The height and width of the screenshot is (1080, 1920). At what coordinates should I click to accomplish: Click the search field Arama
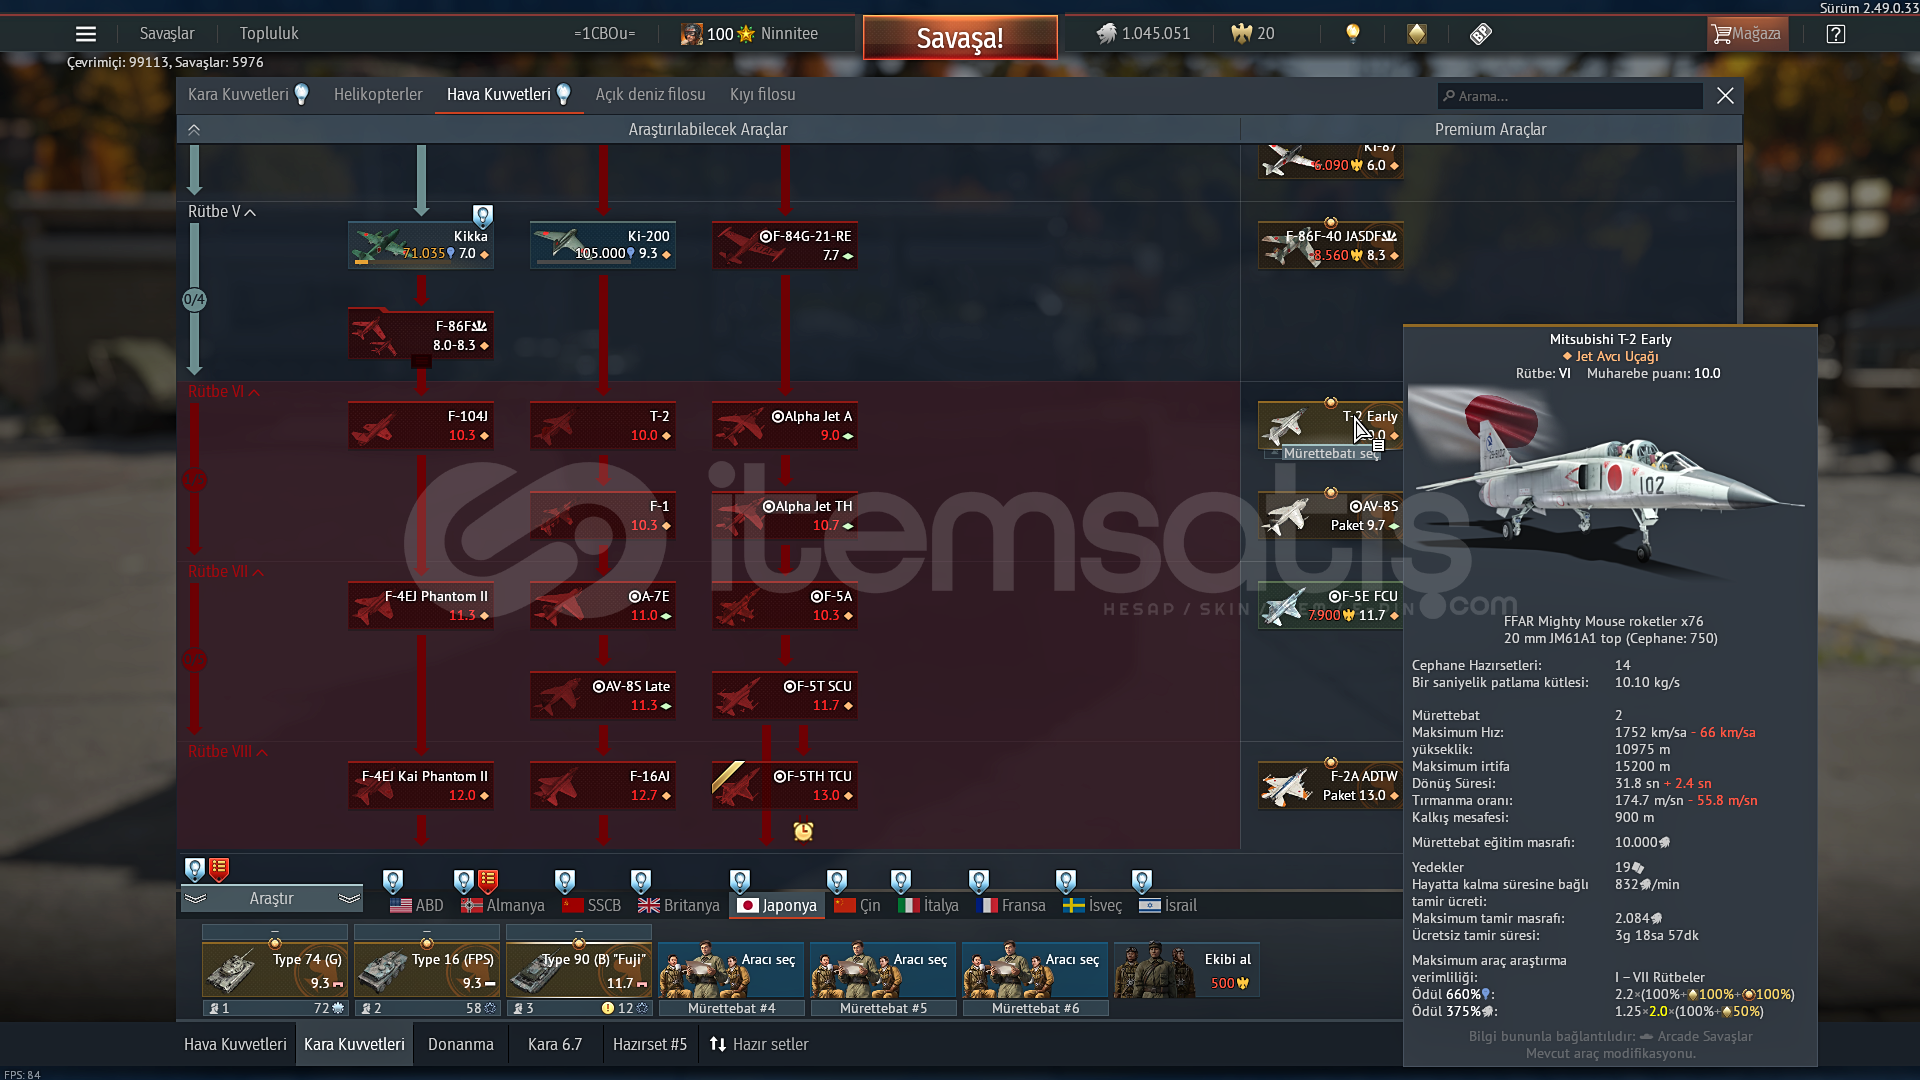click(1570, 96)
